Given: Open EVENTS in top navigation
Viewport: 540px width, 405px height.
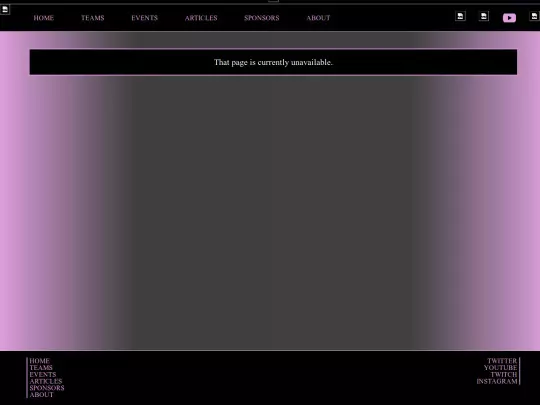Looking at the screenshot, I should pos(144,18).
